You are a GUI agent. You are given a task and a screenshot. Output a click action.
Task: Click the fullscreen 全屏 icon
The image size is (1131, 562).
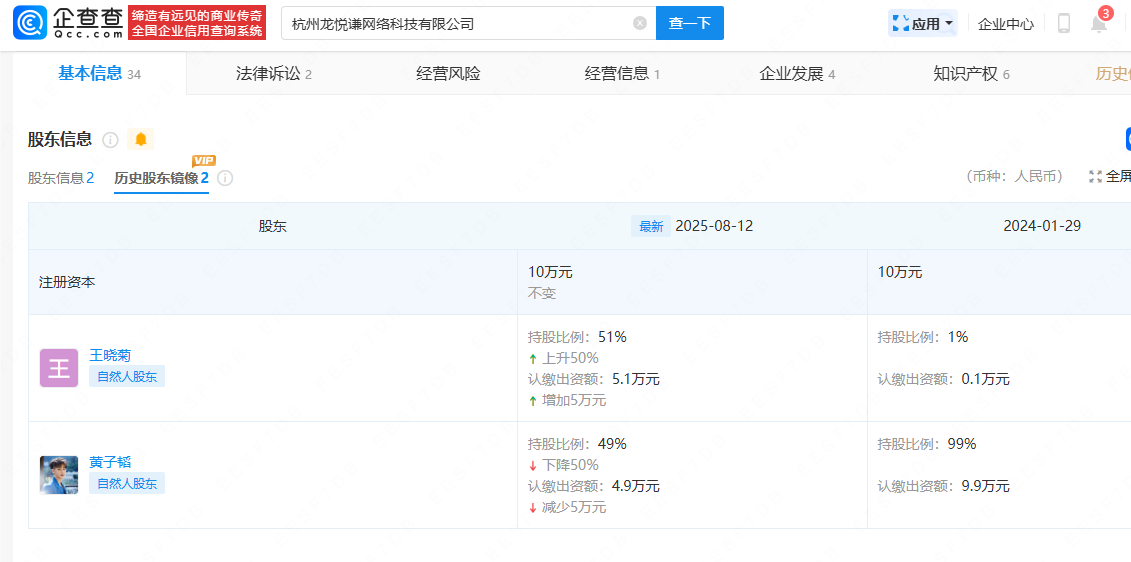[x=1096, y=177]
